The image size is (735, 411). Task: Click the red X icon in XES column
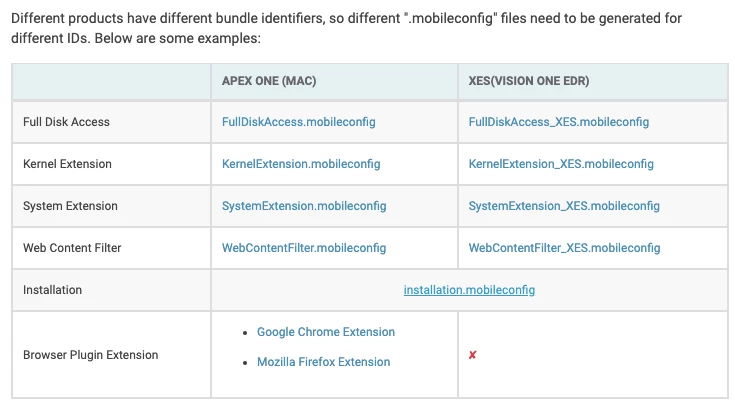click(x=472, y=355)
